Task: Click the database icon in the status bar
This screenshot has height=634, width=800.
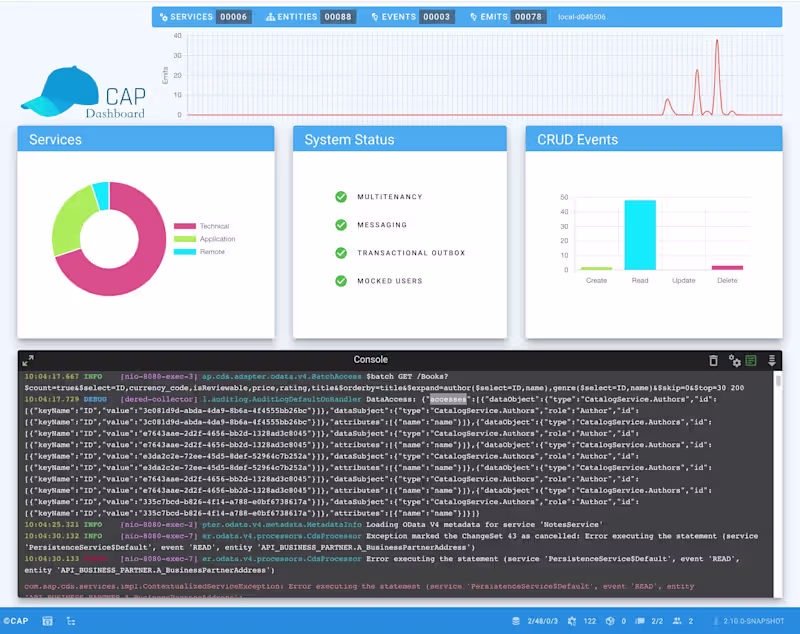Action: 516,620
